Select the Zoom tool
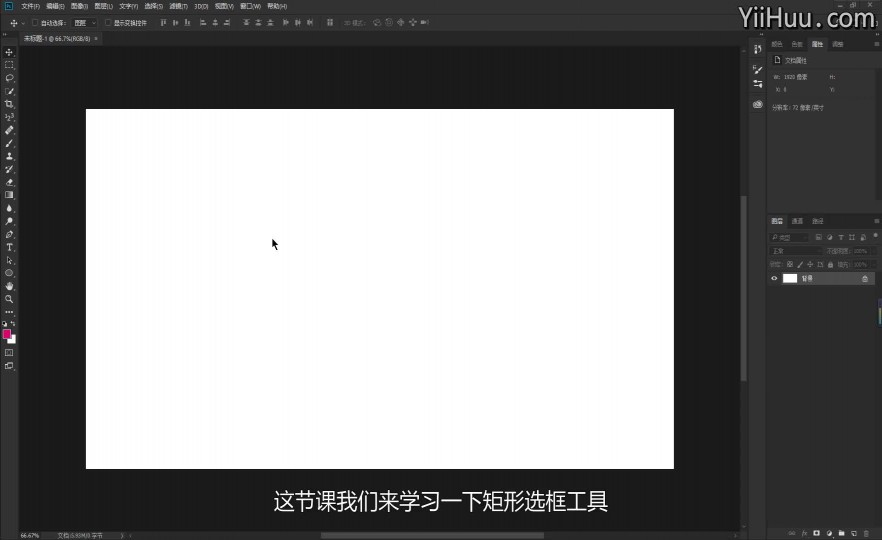The height and width of the screenshot is (540, 882). click(x=9, y=299)
